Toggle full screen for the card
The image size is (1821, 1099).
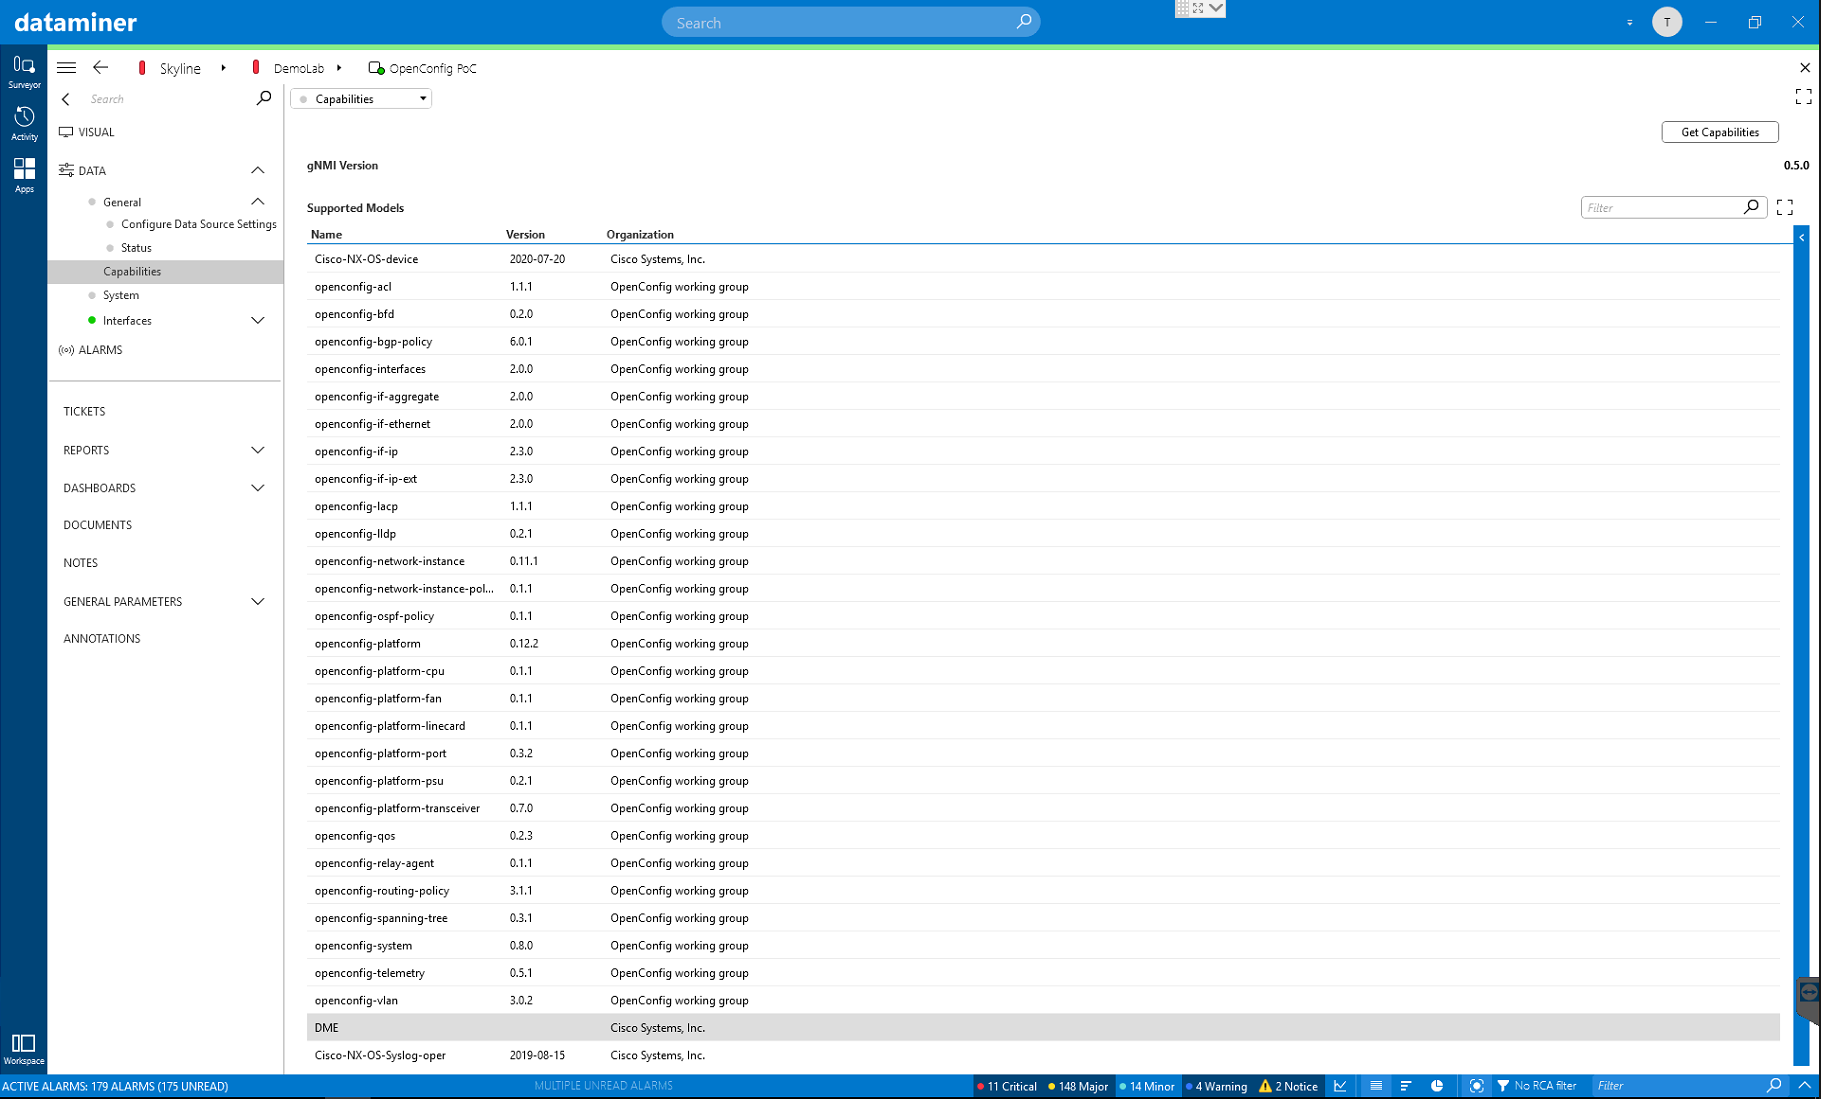pyautogui.click(x=1803, y=97)
